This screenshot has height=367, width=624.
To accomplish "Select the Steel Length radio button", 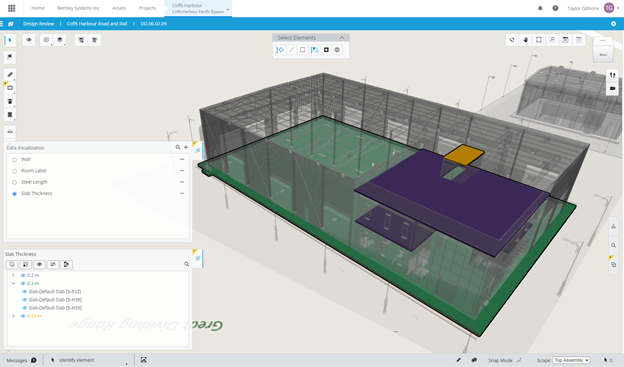I will pyautogui.click(x=14, y=182).
